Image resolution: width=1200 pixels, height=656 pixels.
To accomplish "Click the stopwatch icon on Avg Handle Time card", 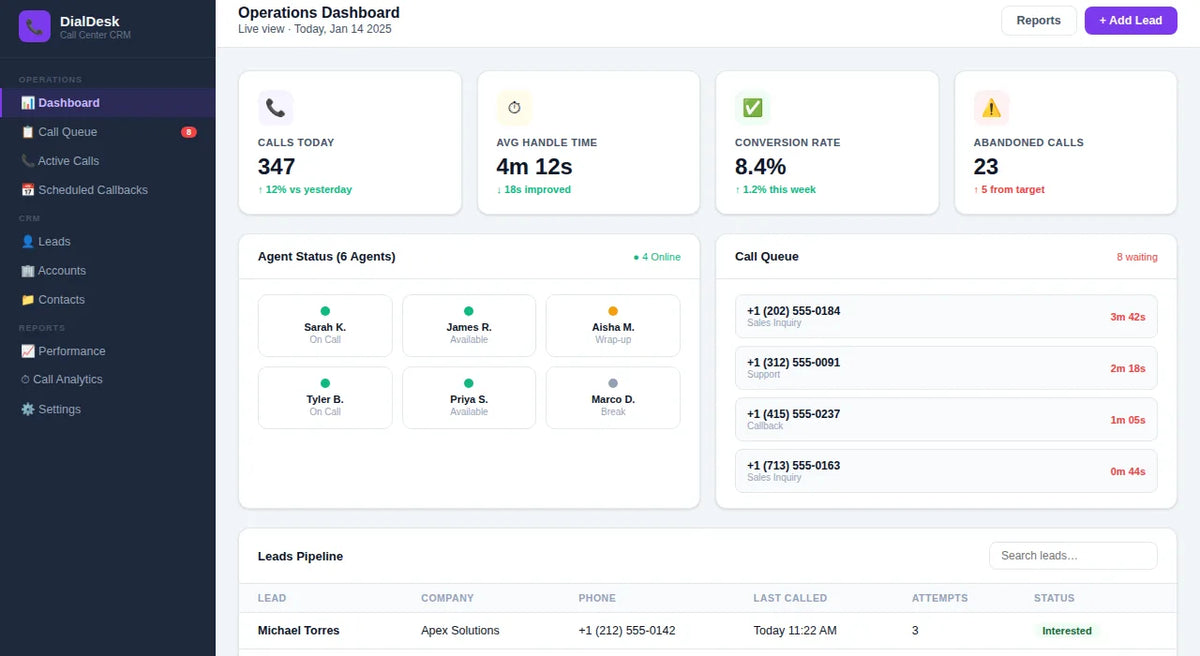I will (514, 108).
